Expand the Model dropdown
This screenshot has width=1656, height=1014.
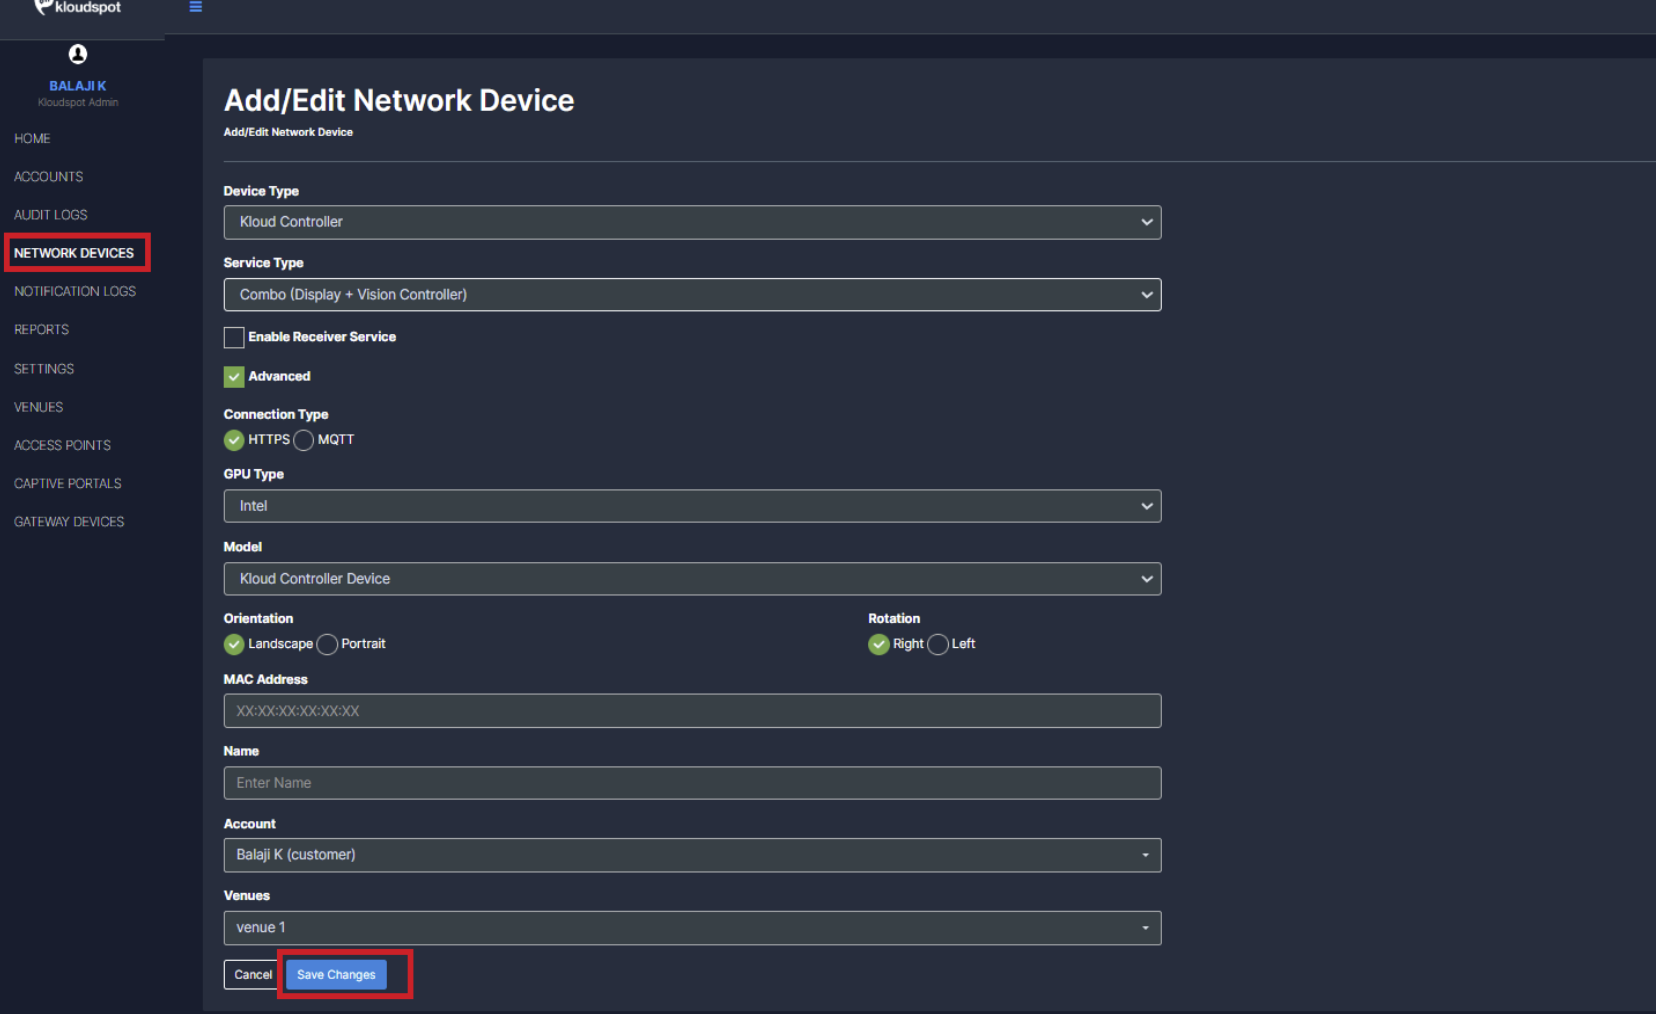(x=692, y=579)
